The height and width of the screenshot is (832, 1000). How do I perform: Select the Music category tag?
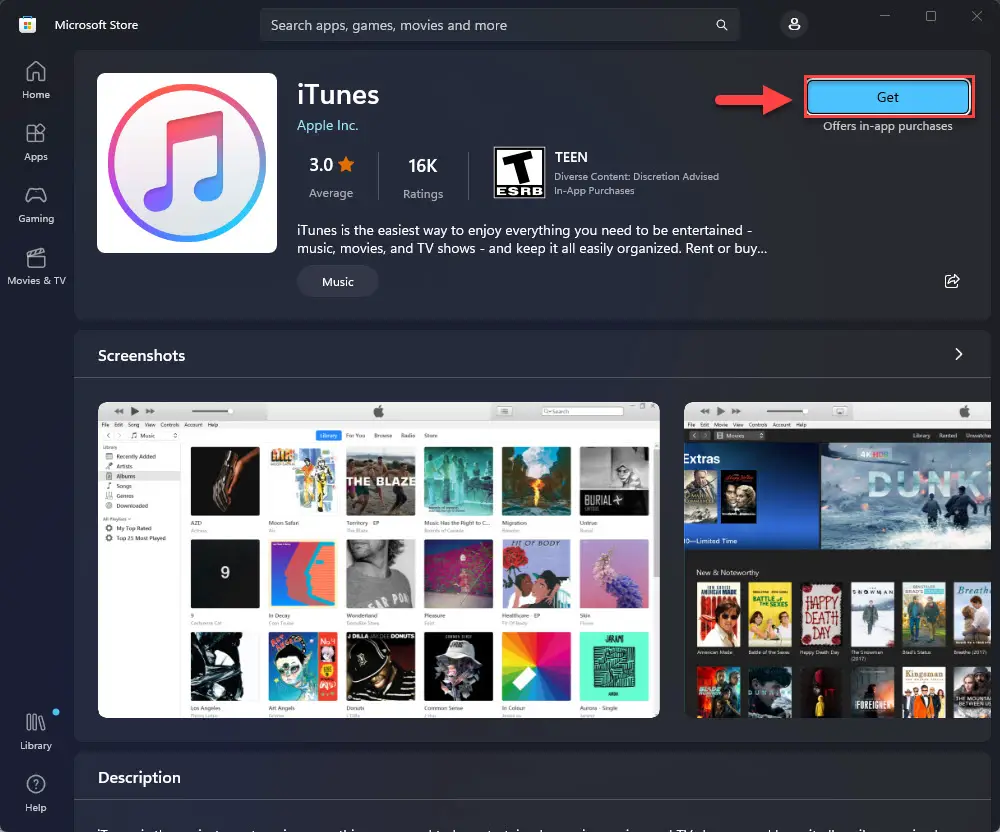[338, 282]
